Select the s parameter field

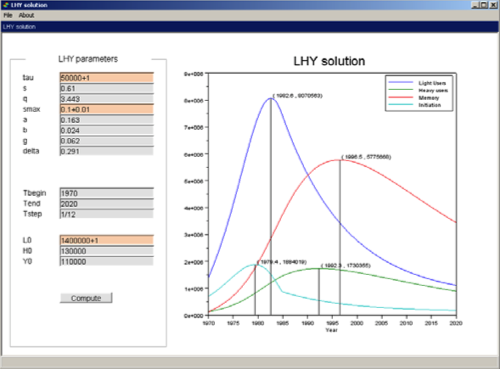tap(107, 88)
